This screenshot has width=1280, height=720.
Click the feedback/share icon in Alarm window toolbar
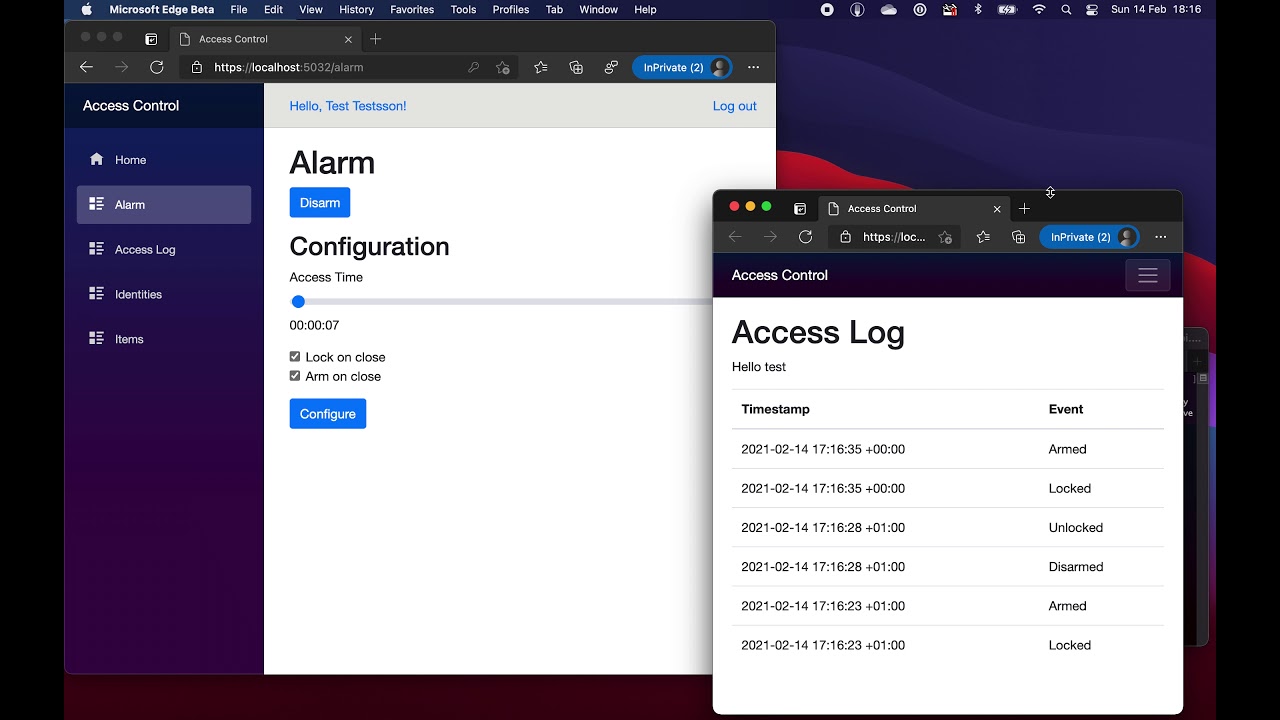point(611,67)
